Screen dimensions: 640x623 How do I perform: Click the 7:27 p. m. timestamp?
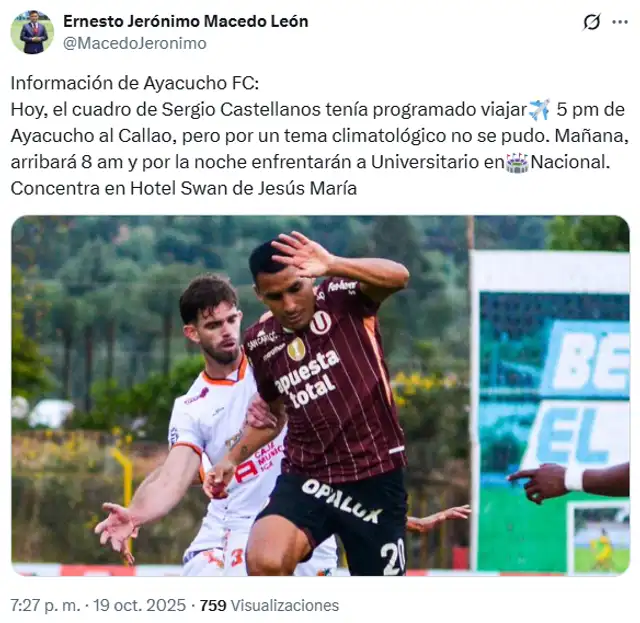pos(45,605)
